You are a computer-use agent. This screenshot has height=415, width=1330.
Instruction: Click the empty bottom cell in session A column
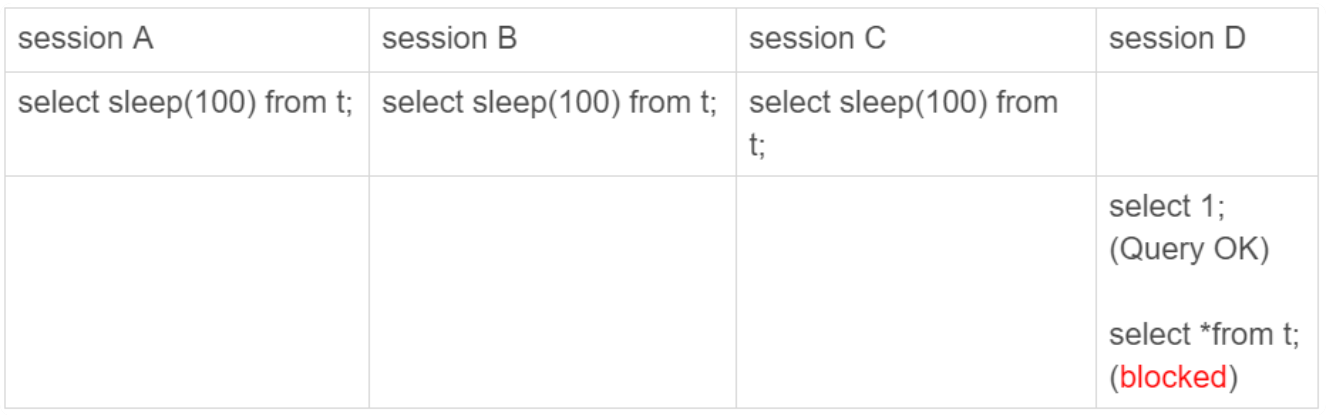click(187, 292)
